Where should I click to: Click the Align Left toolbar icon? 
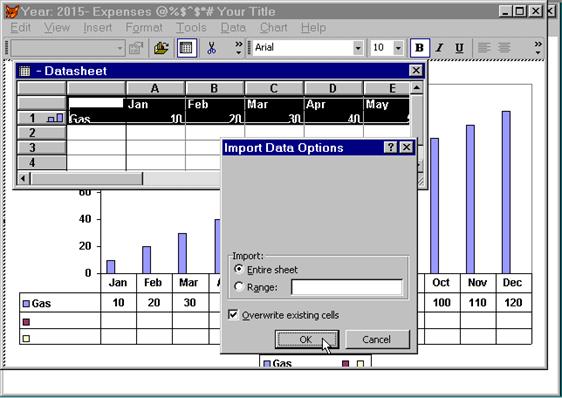coord(484,48)
